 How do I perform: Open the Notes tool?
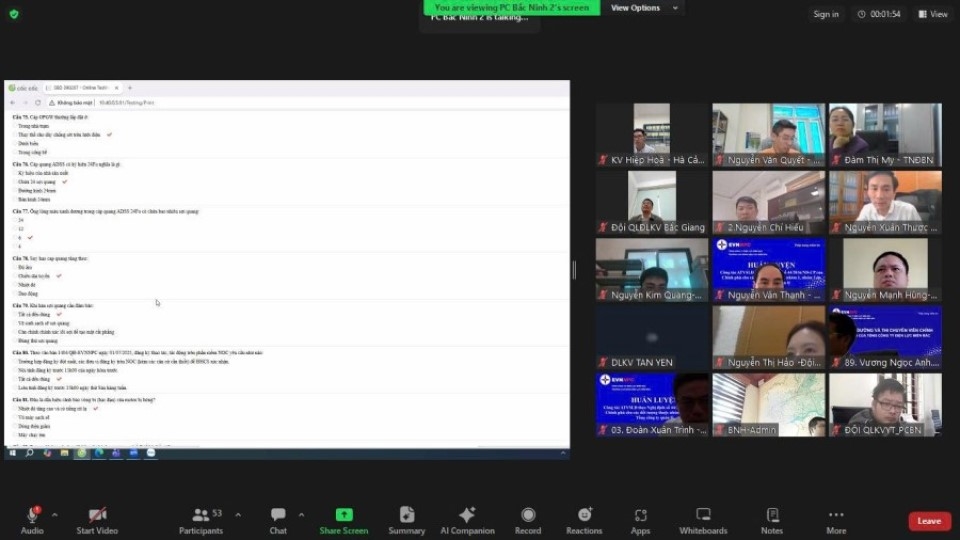[771, 519]
